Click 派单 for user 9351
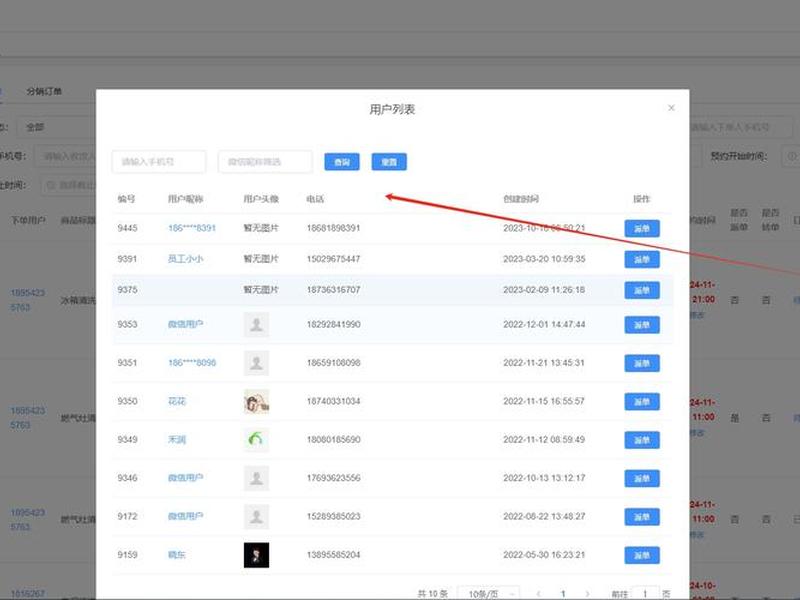800x600 pixels. (x=642, y=363)
